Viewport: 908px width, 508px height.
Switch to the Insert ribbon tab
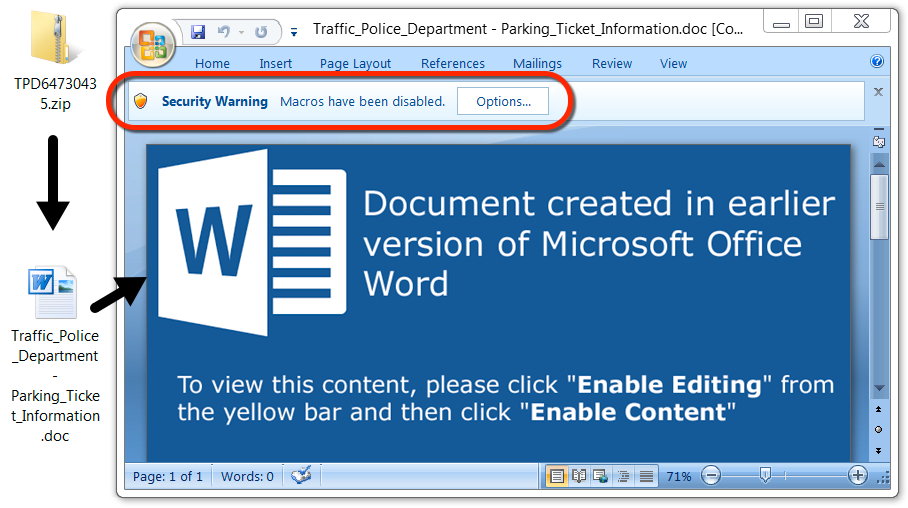click(x=276, y=64)
